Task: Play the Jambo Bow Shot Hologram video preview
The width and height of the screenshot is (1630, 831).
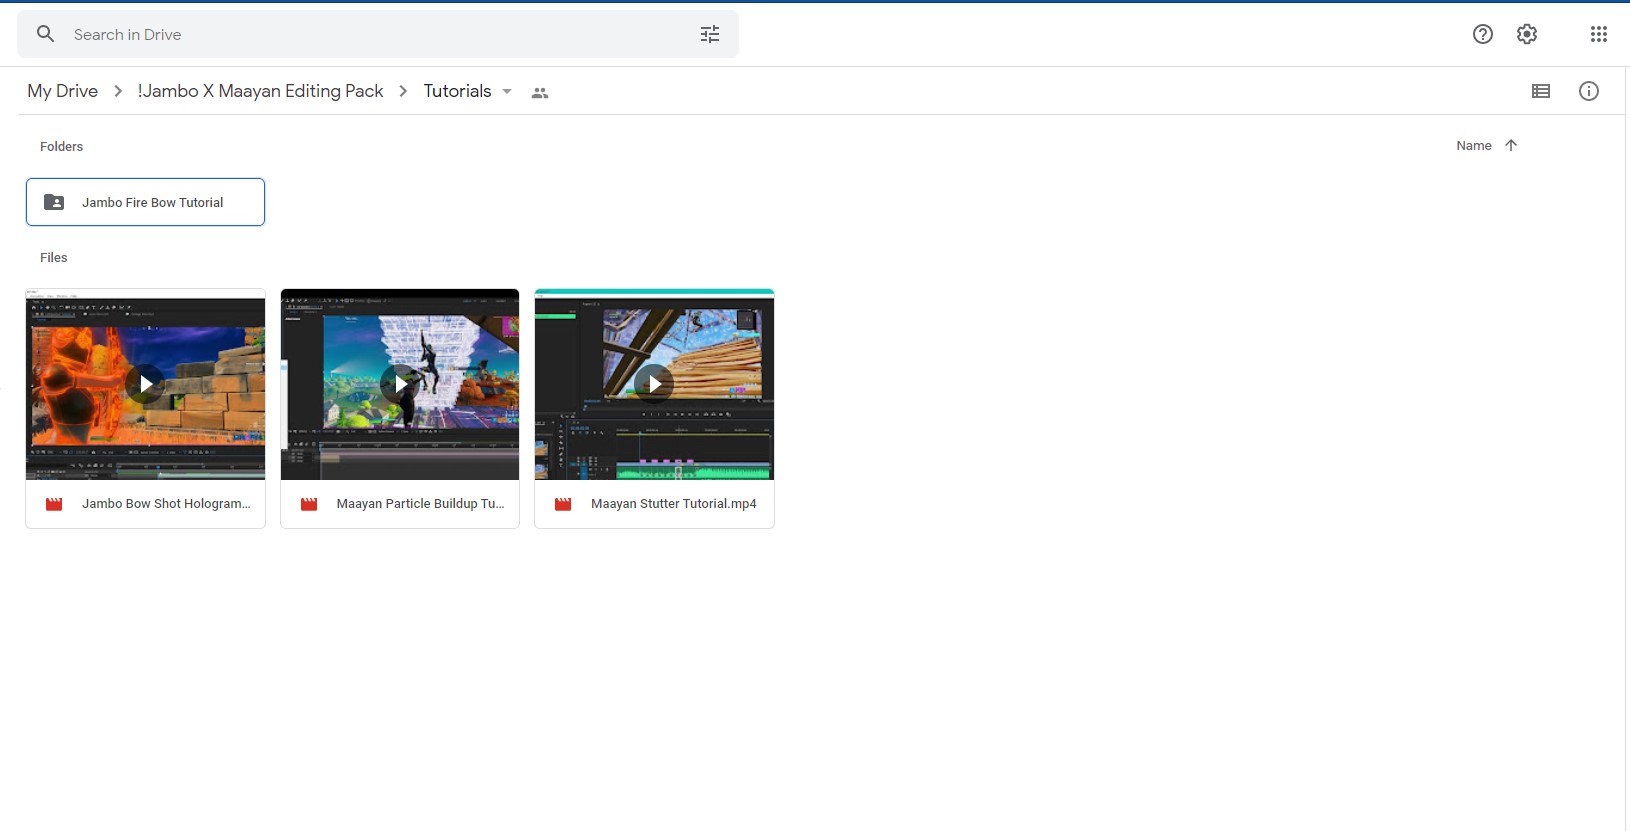Action: point(146,383)
